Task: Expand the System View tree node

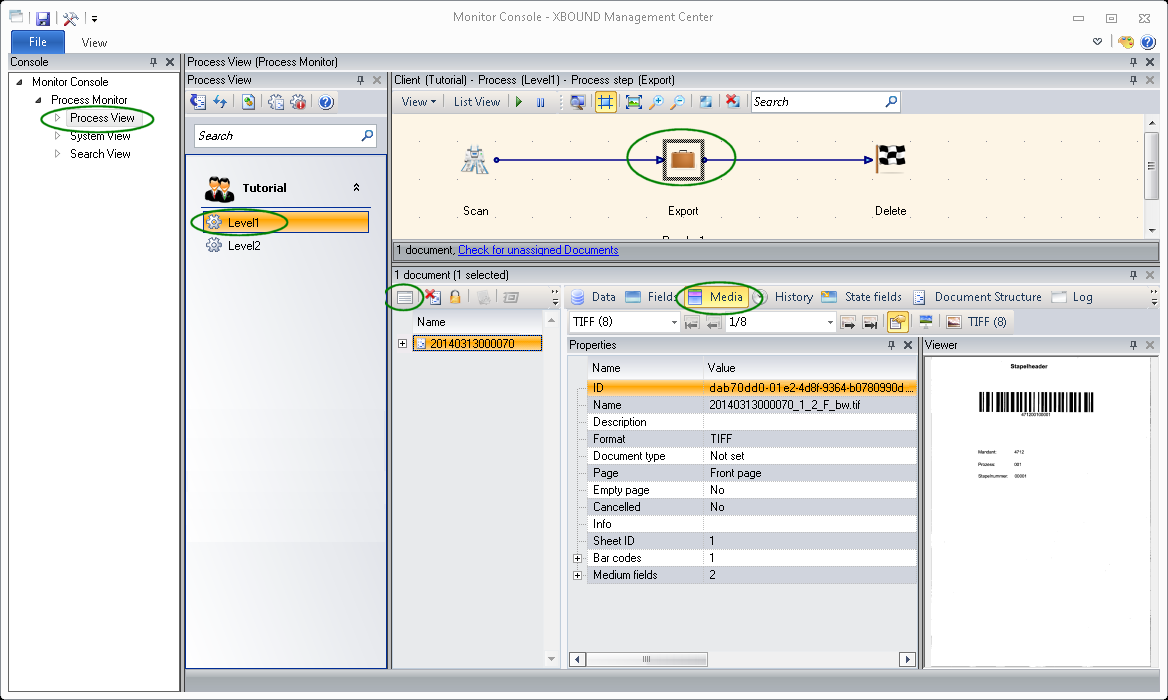Action: (57, 136)
